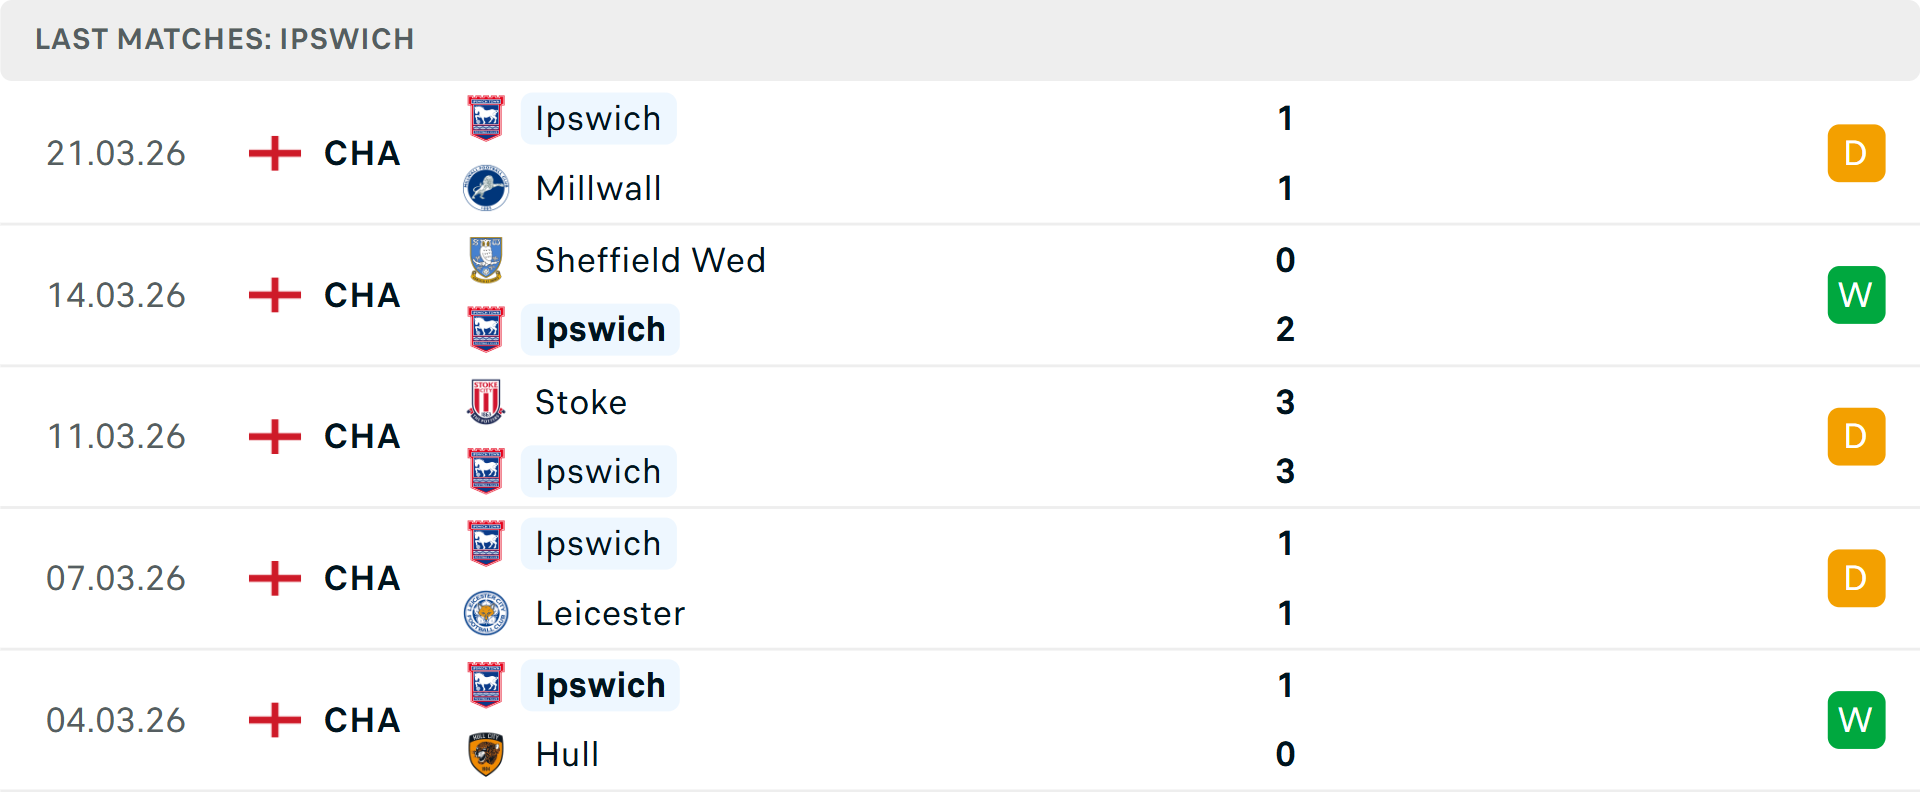The image size is (1920, 792).
Task: Click the Hull City tiger badge
Action: pyautogui.click(x=486, y=754)
